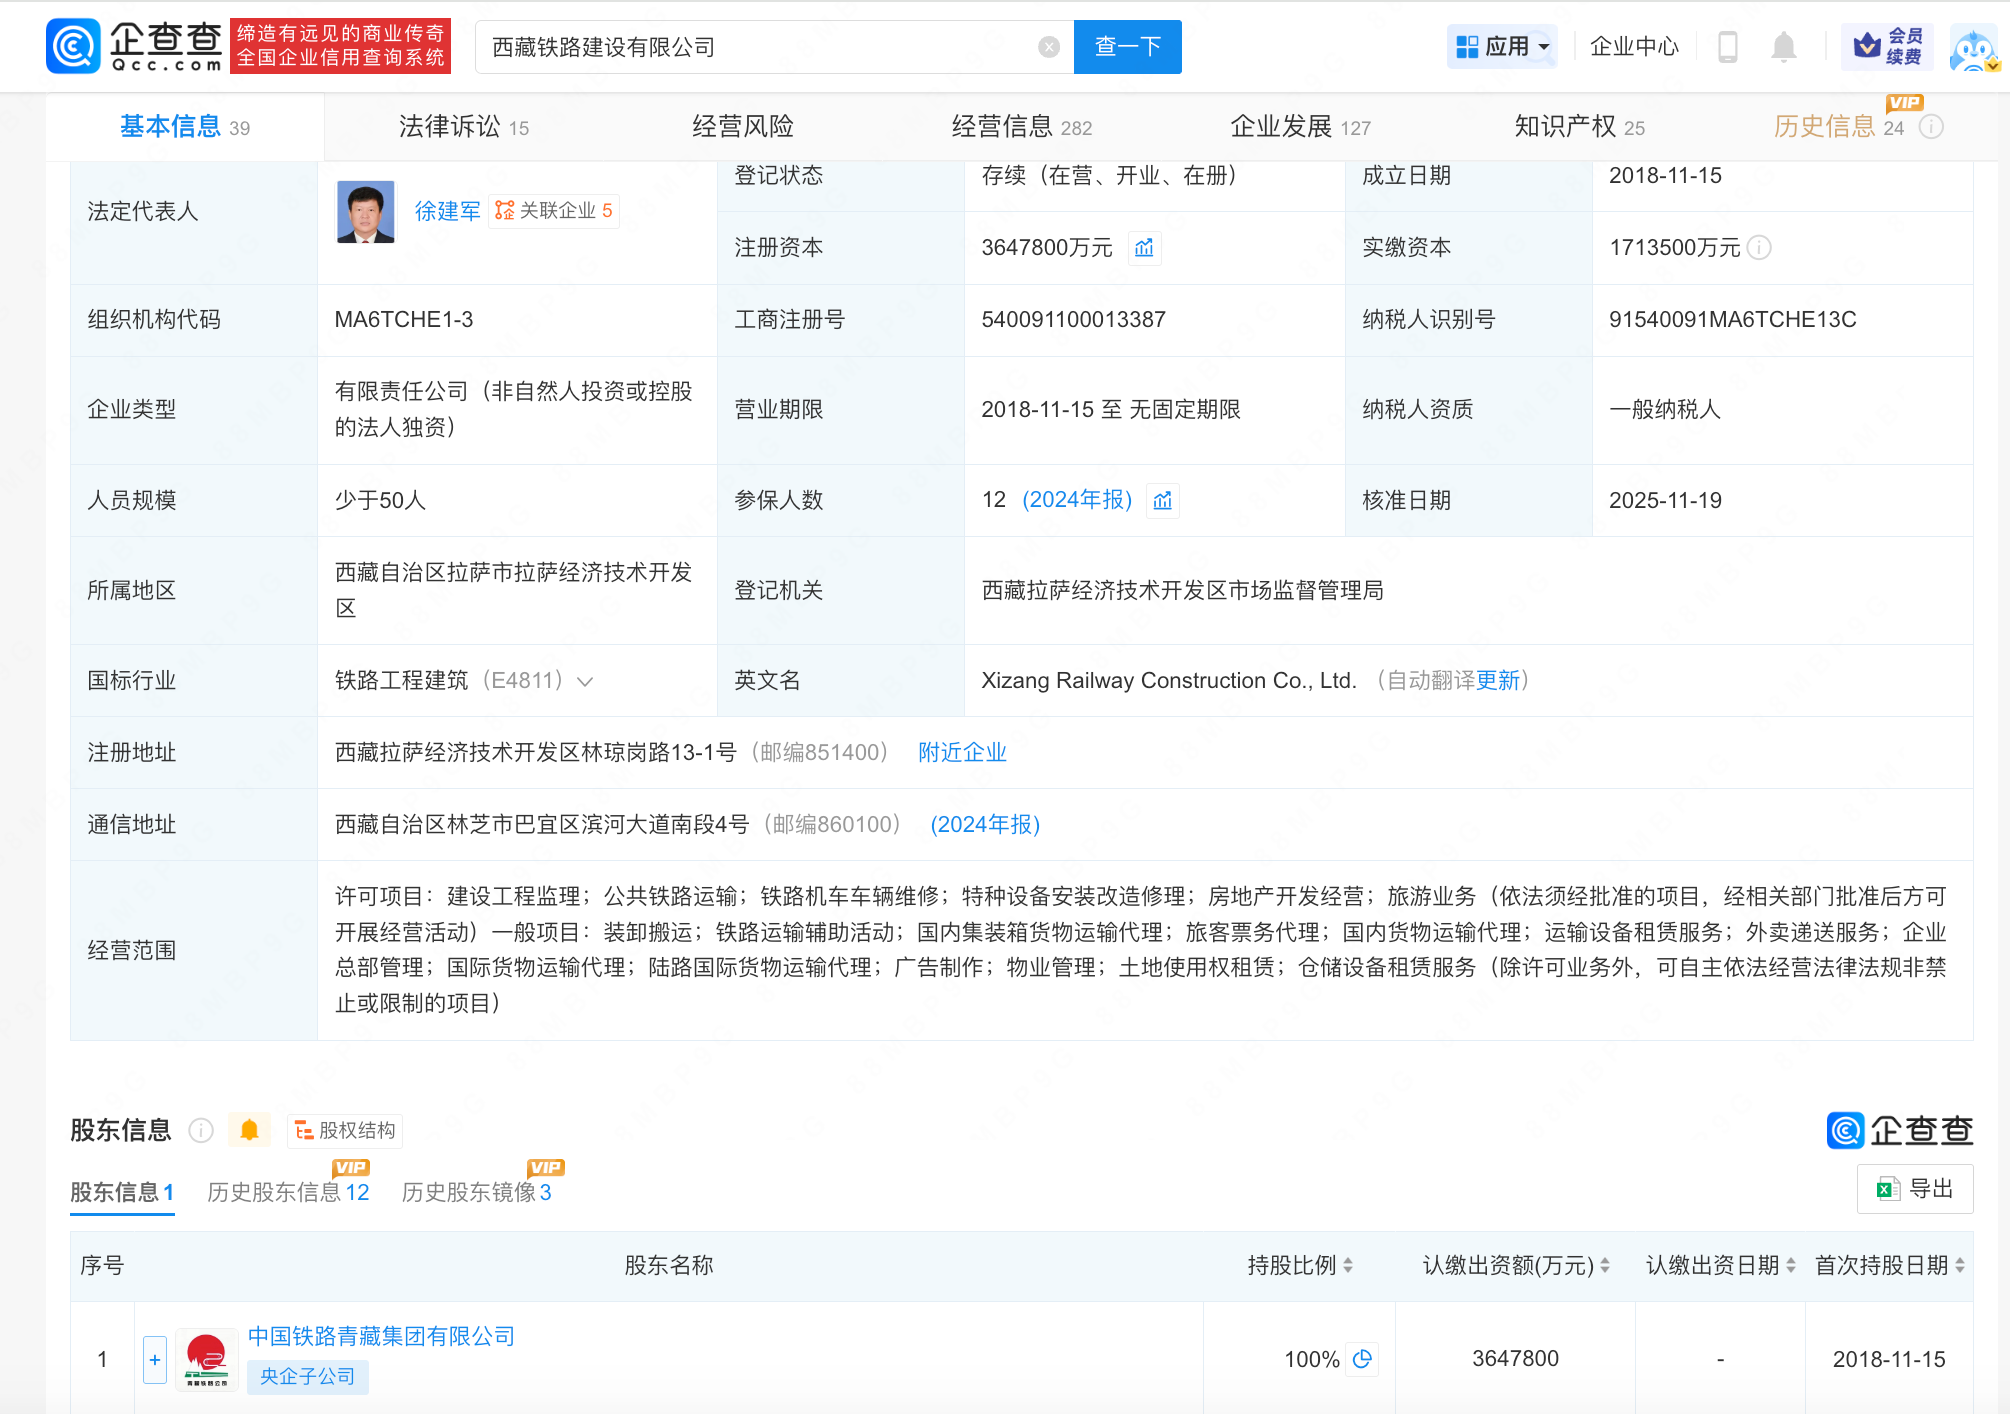
Task: Expand shareholder row plus button
Action: pos(155,1359)
